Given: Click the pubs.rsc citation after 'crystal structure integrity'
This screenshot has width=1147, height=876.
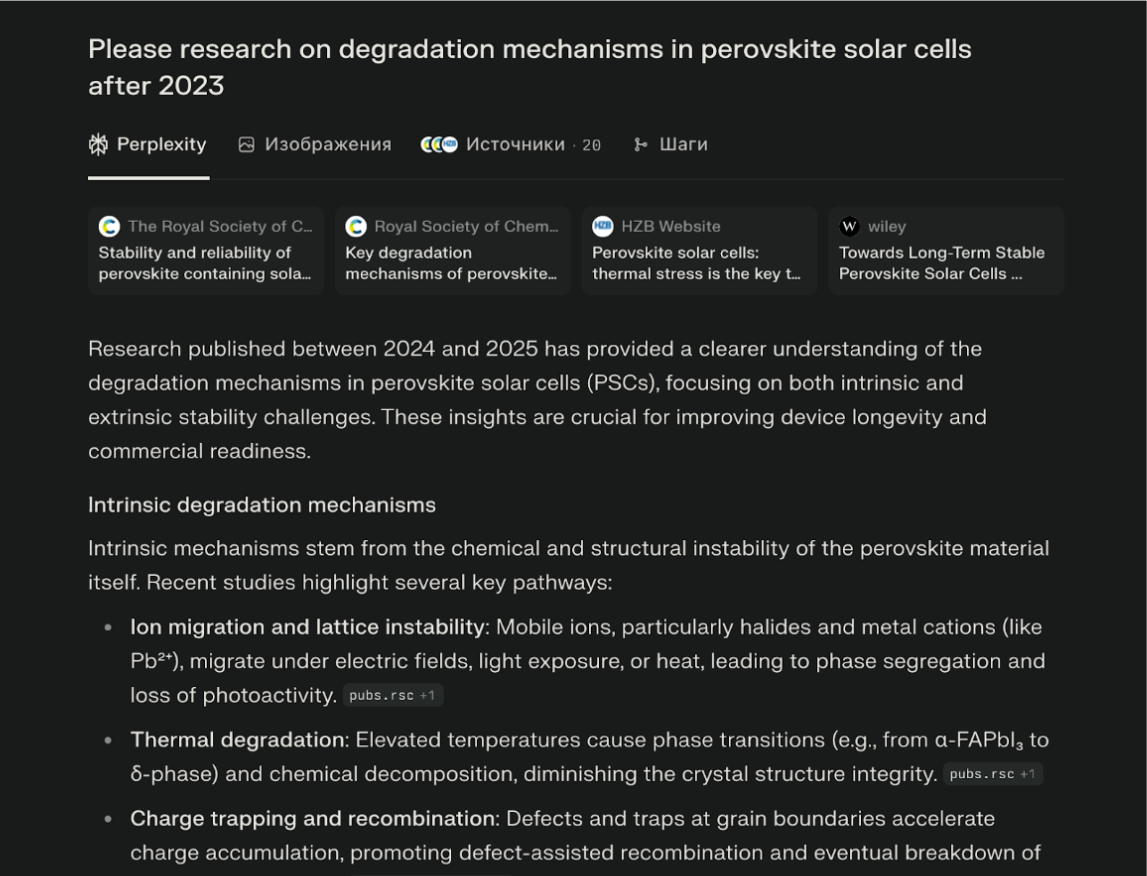Looking at the screenshot, I should [992, 774].
